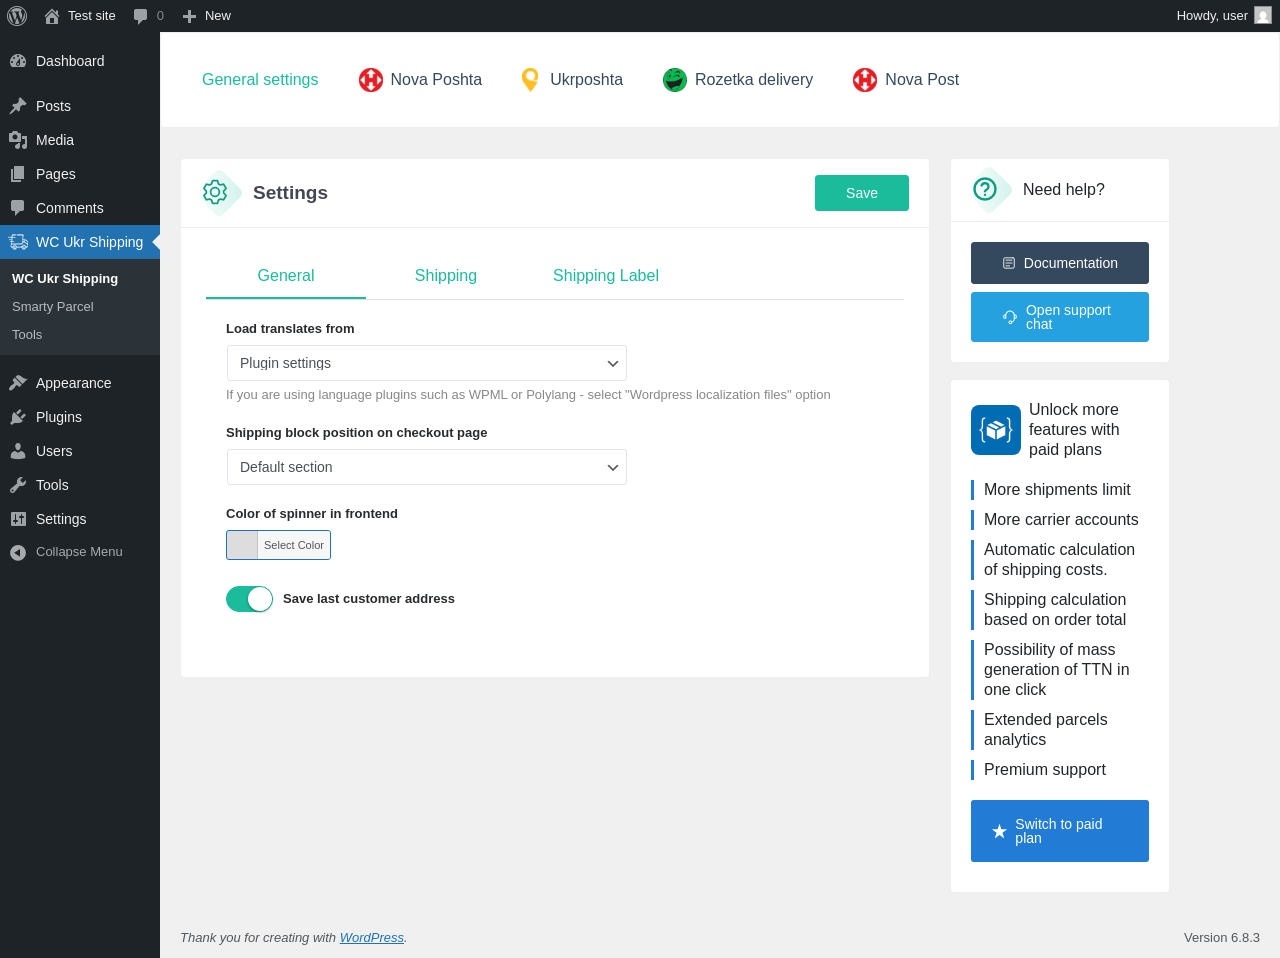Open the Shipping Label tab
Viewport: 1280px width, 958px height.
pyautogui.click(x=606, y=276)
